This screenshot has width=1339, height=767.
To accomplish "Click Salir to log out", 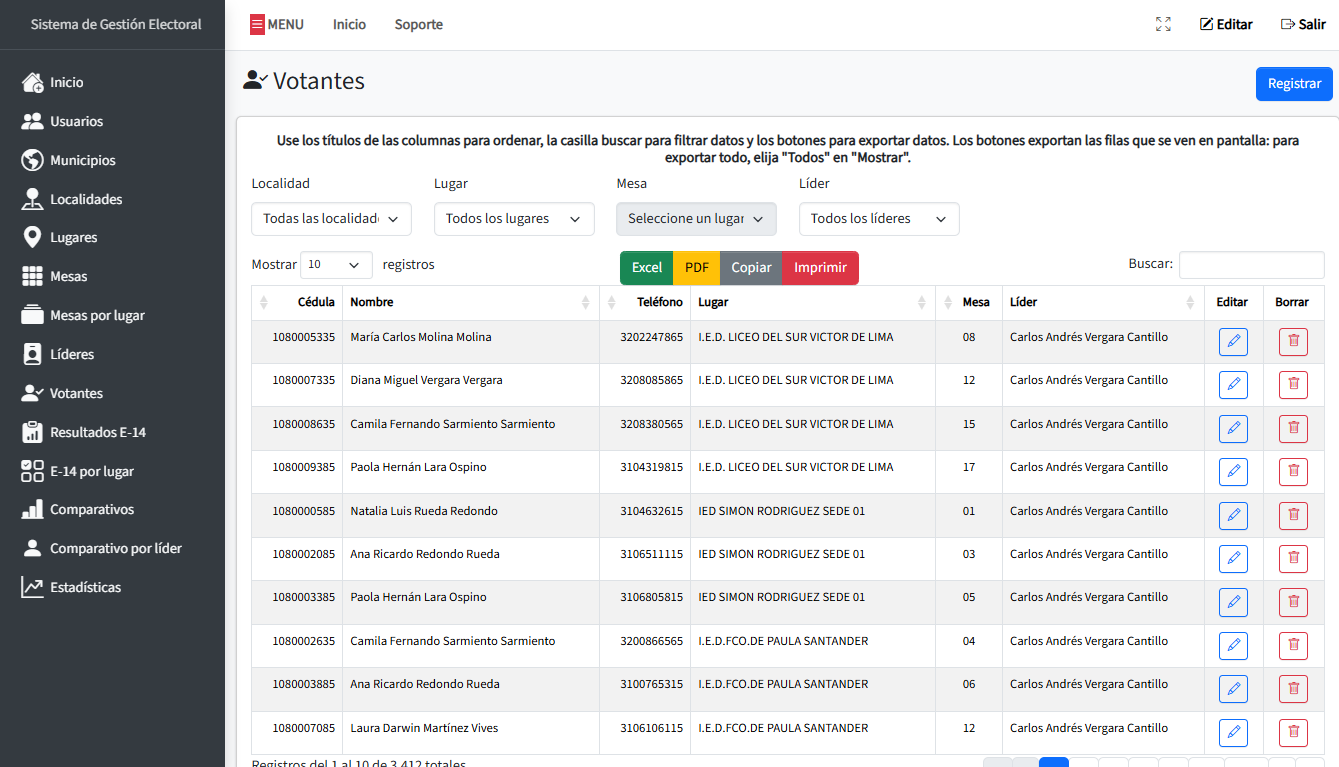I will 1303,24.
